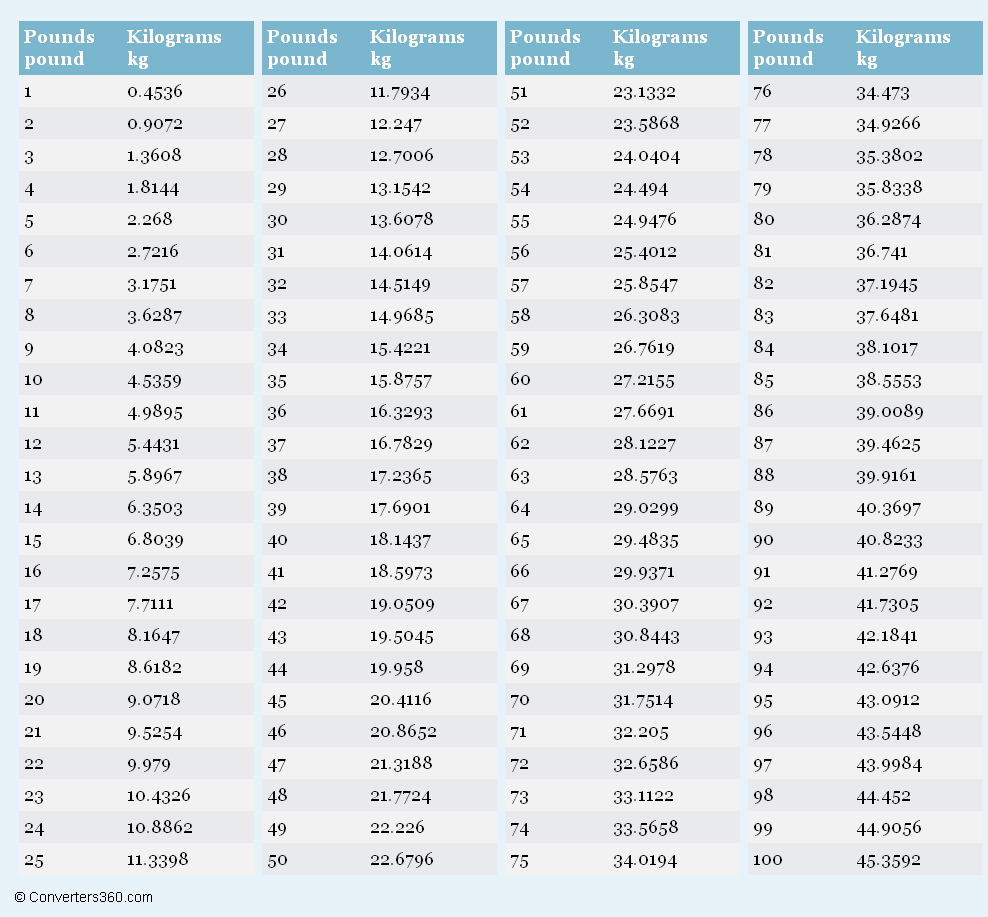Viewport: 988px width, 917px height.
Task: Click the 26 pounds row label
Action: click(x=276, y=92)
